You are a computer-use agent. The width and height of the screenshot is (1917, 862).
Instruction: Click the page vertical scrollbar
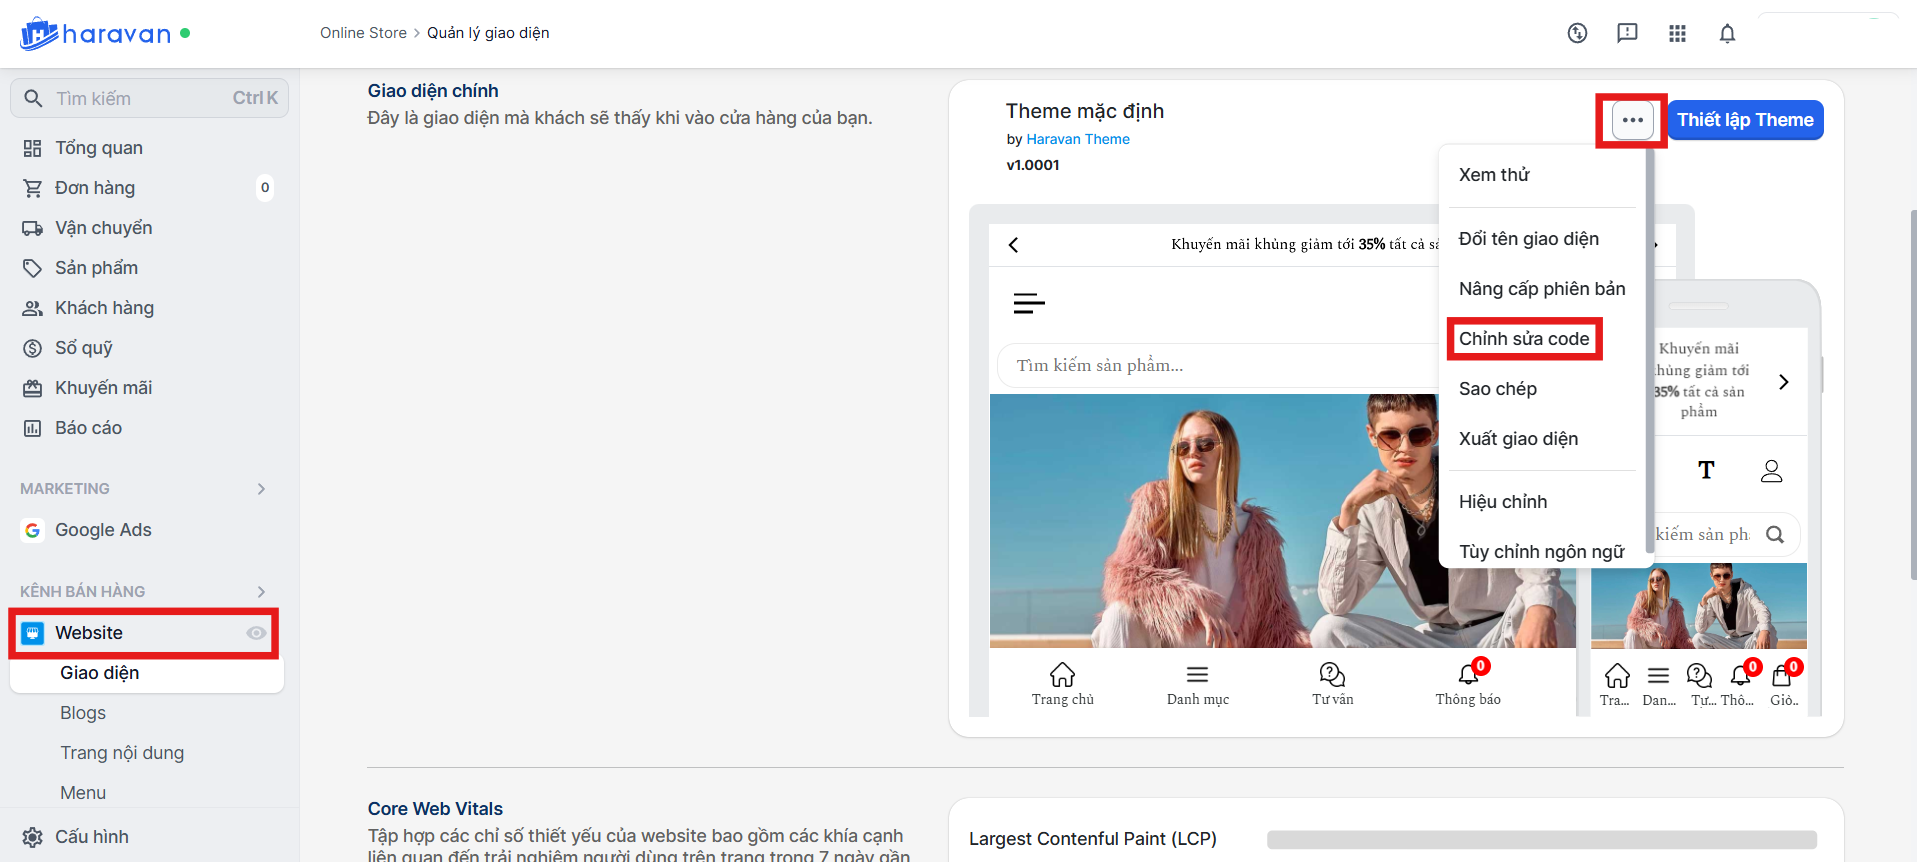click(1913, 395)
